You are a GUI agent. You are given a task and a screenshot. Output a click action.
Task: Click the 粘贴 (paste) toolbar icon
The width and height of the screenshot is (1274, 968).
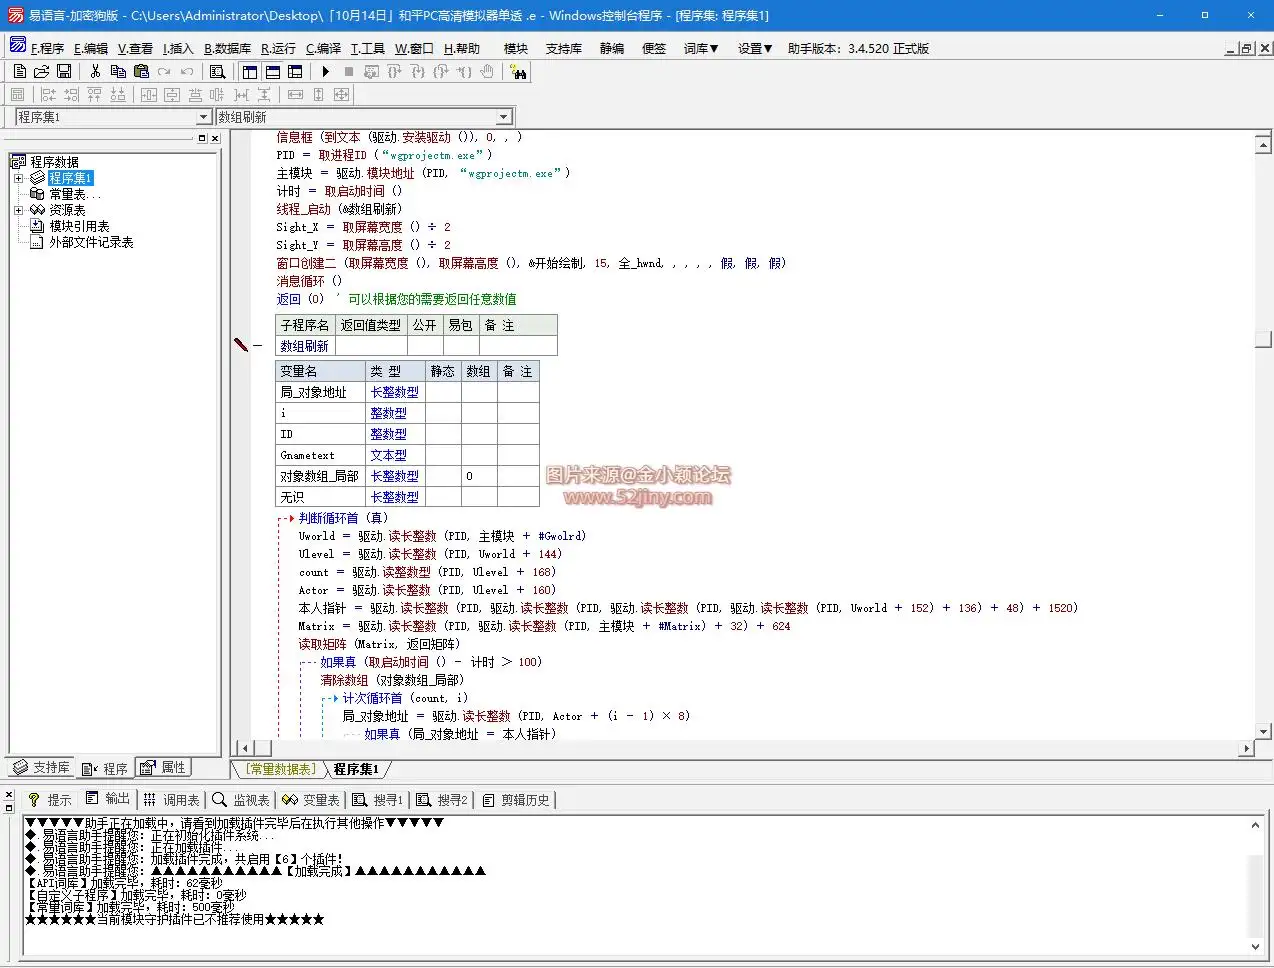point(141,71)
